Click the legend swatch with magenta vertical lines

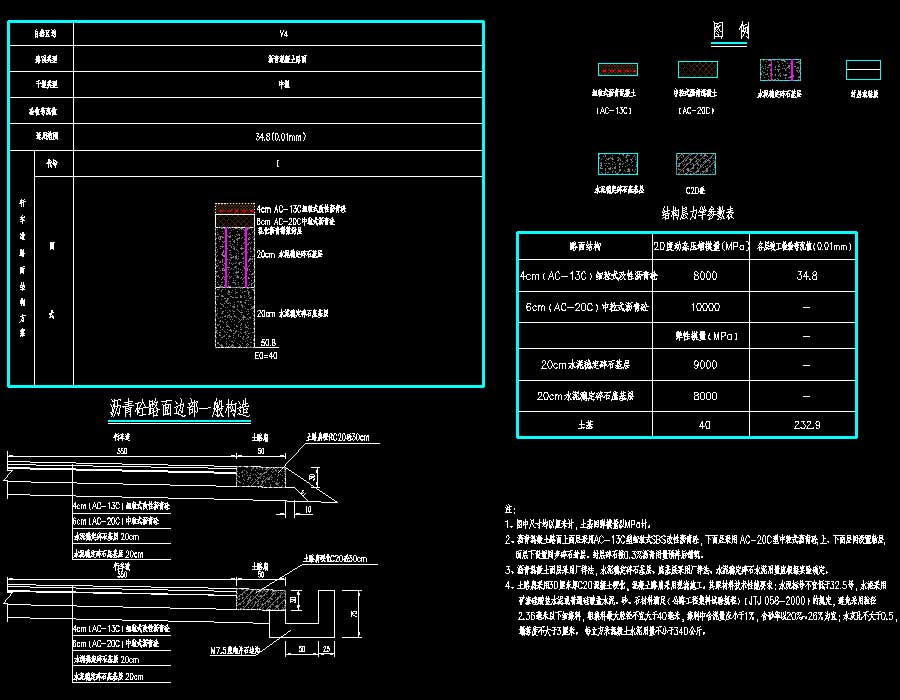click(780, 70)
